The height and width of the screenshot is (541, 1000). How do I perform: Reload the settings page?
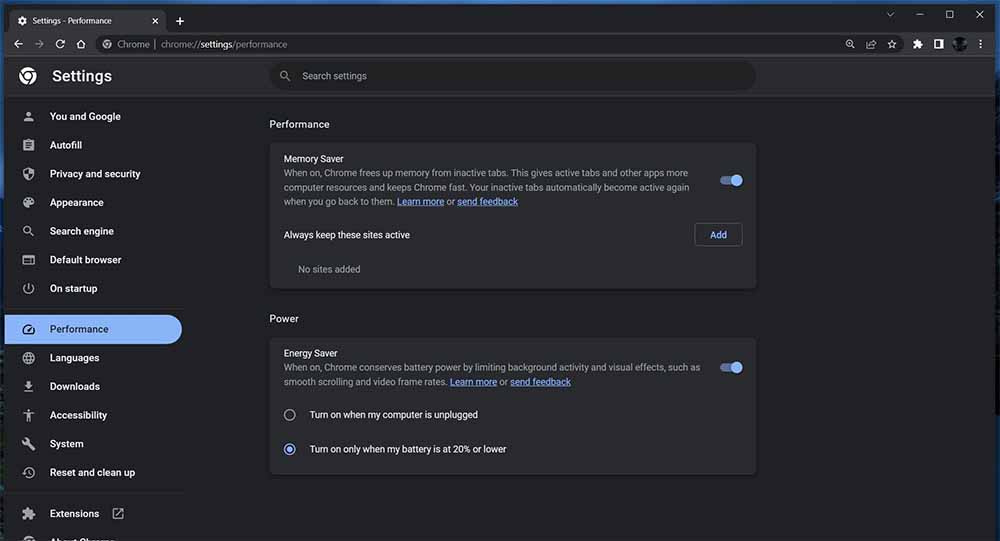tap(60, 44)
